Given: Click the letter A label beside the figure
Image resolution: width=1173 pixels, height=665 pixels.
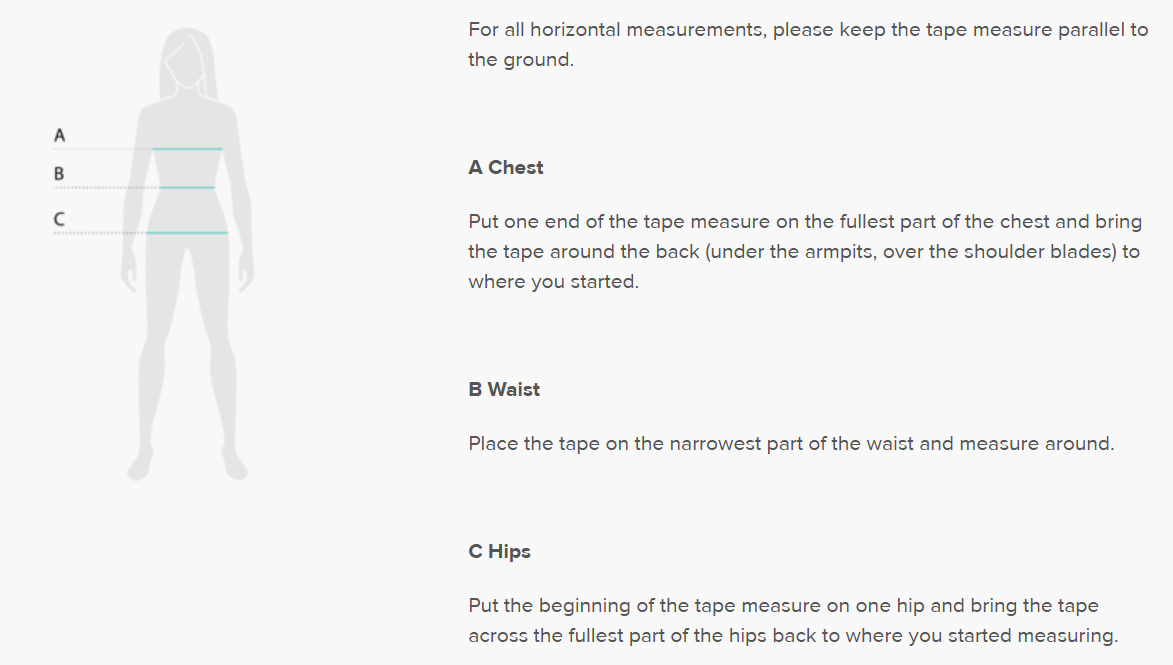Looking at the screenshot, I should [x=60, y=134].
